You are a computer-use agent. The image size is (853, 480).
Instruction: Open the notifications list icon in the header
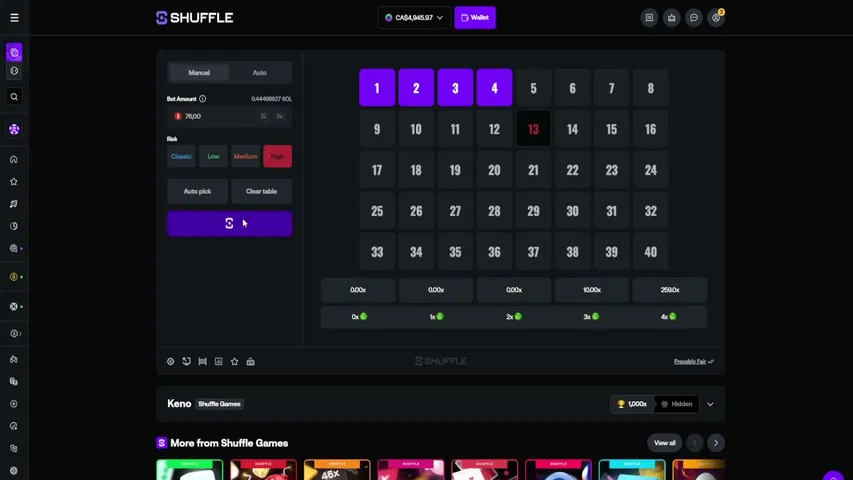pos(649,18)
